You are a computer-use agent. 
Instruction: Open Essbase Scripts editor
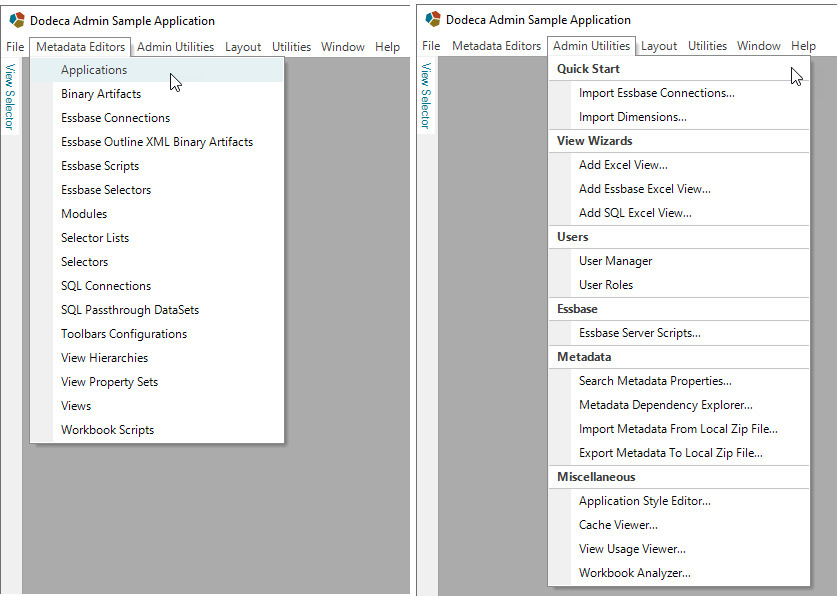157,166
